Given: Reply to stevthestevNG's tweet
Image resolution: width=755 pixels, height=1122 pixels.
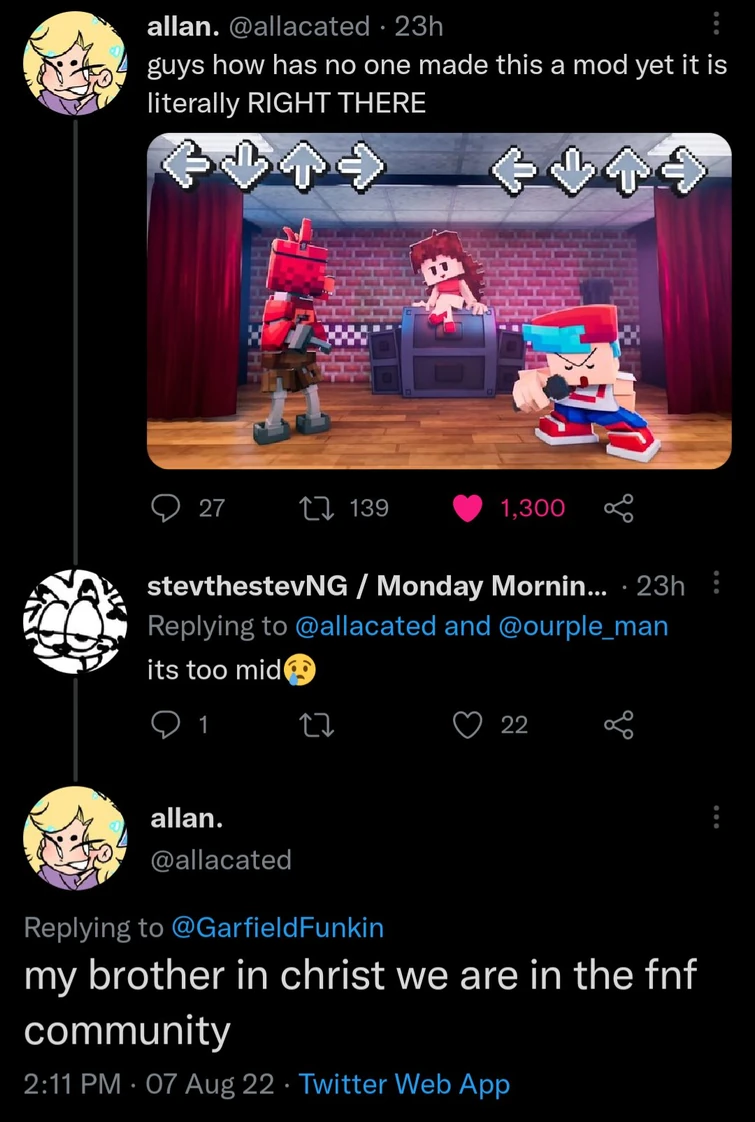Looking at the screenshot, I should [163, 725].
